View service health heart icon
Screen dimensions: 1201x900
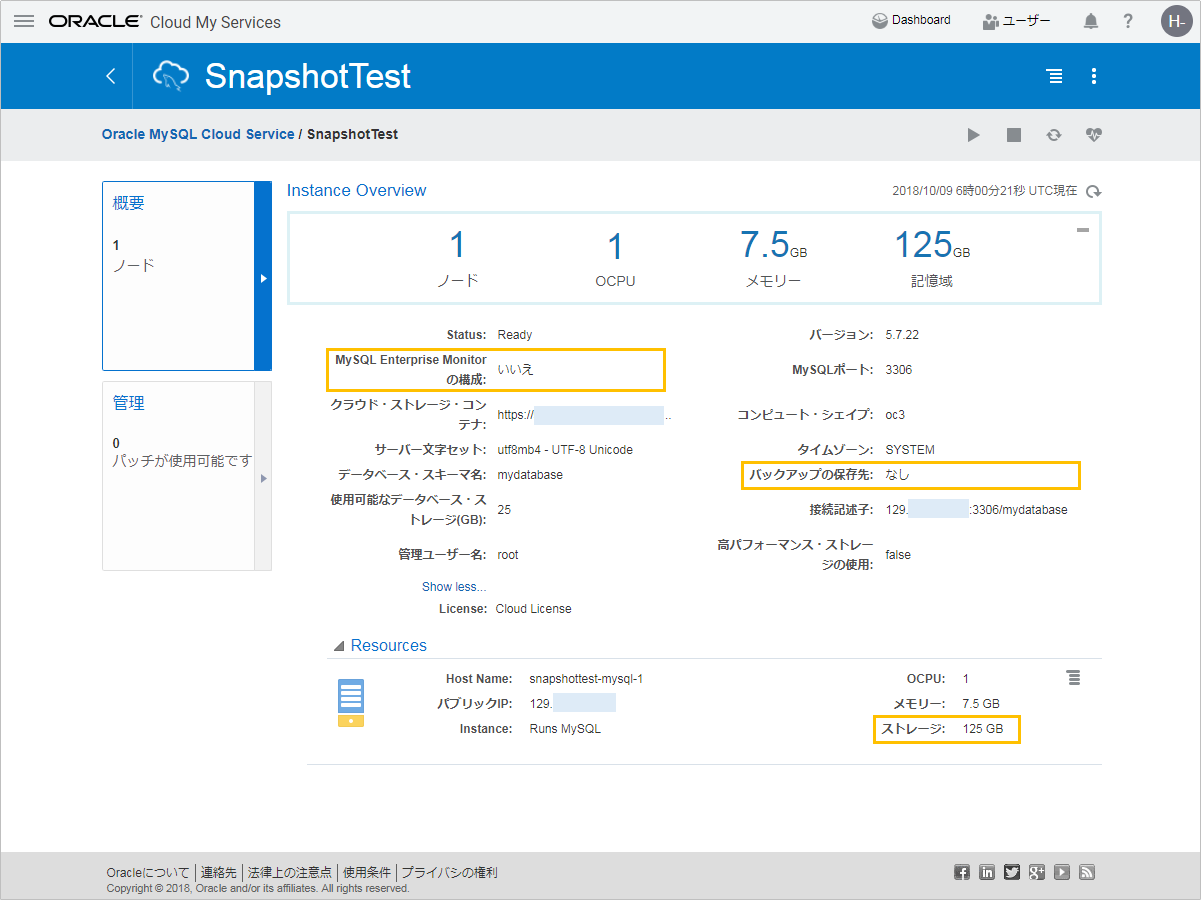pos(1093,134)
